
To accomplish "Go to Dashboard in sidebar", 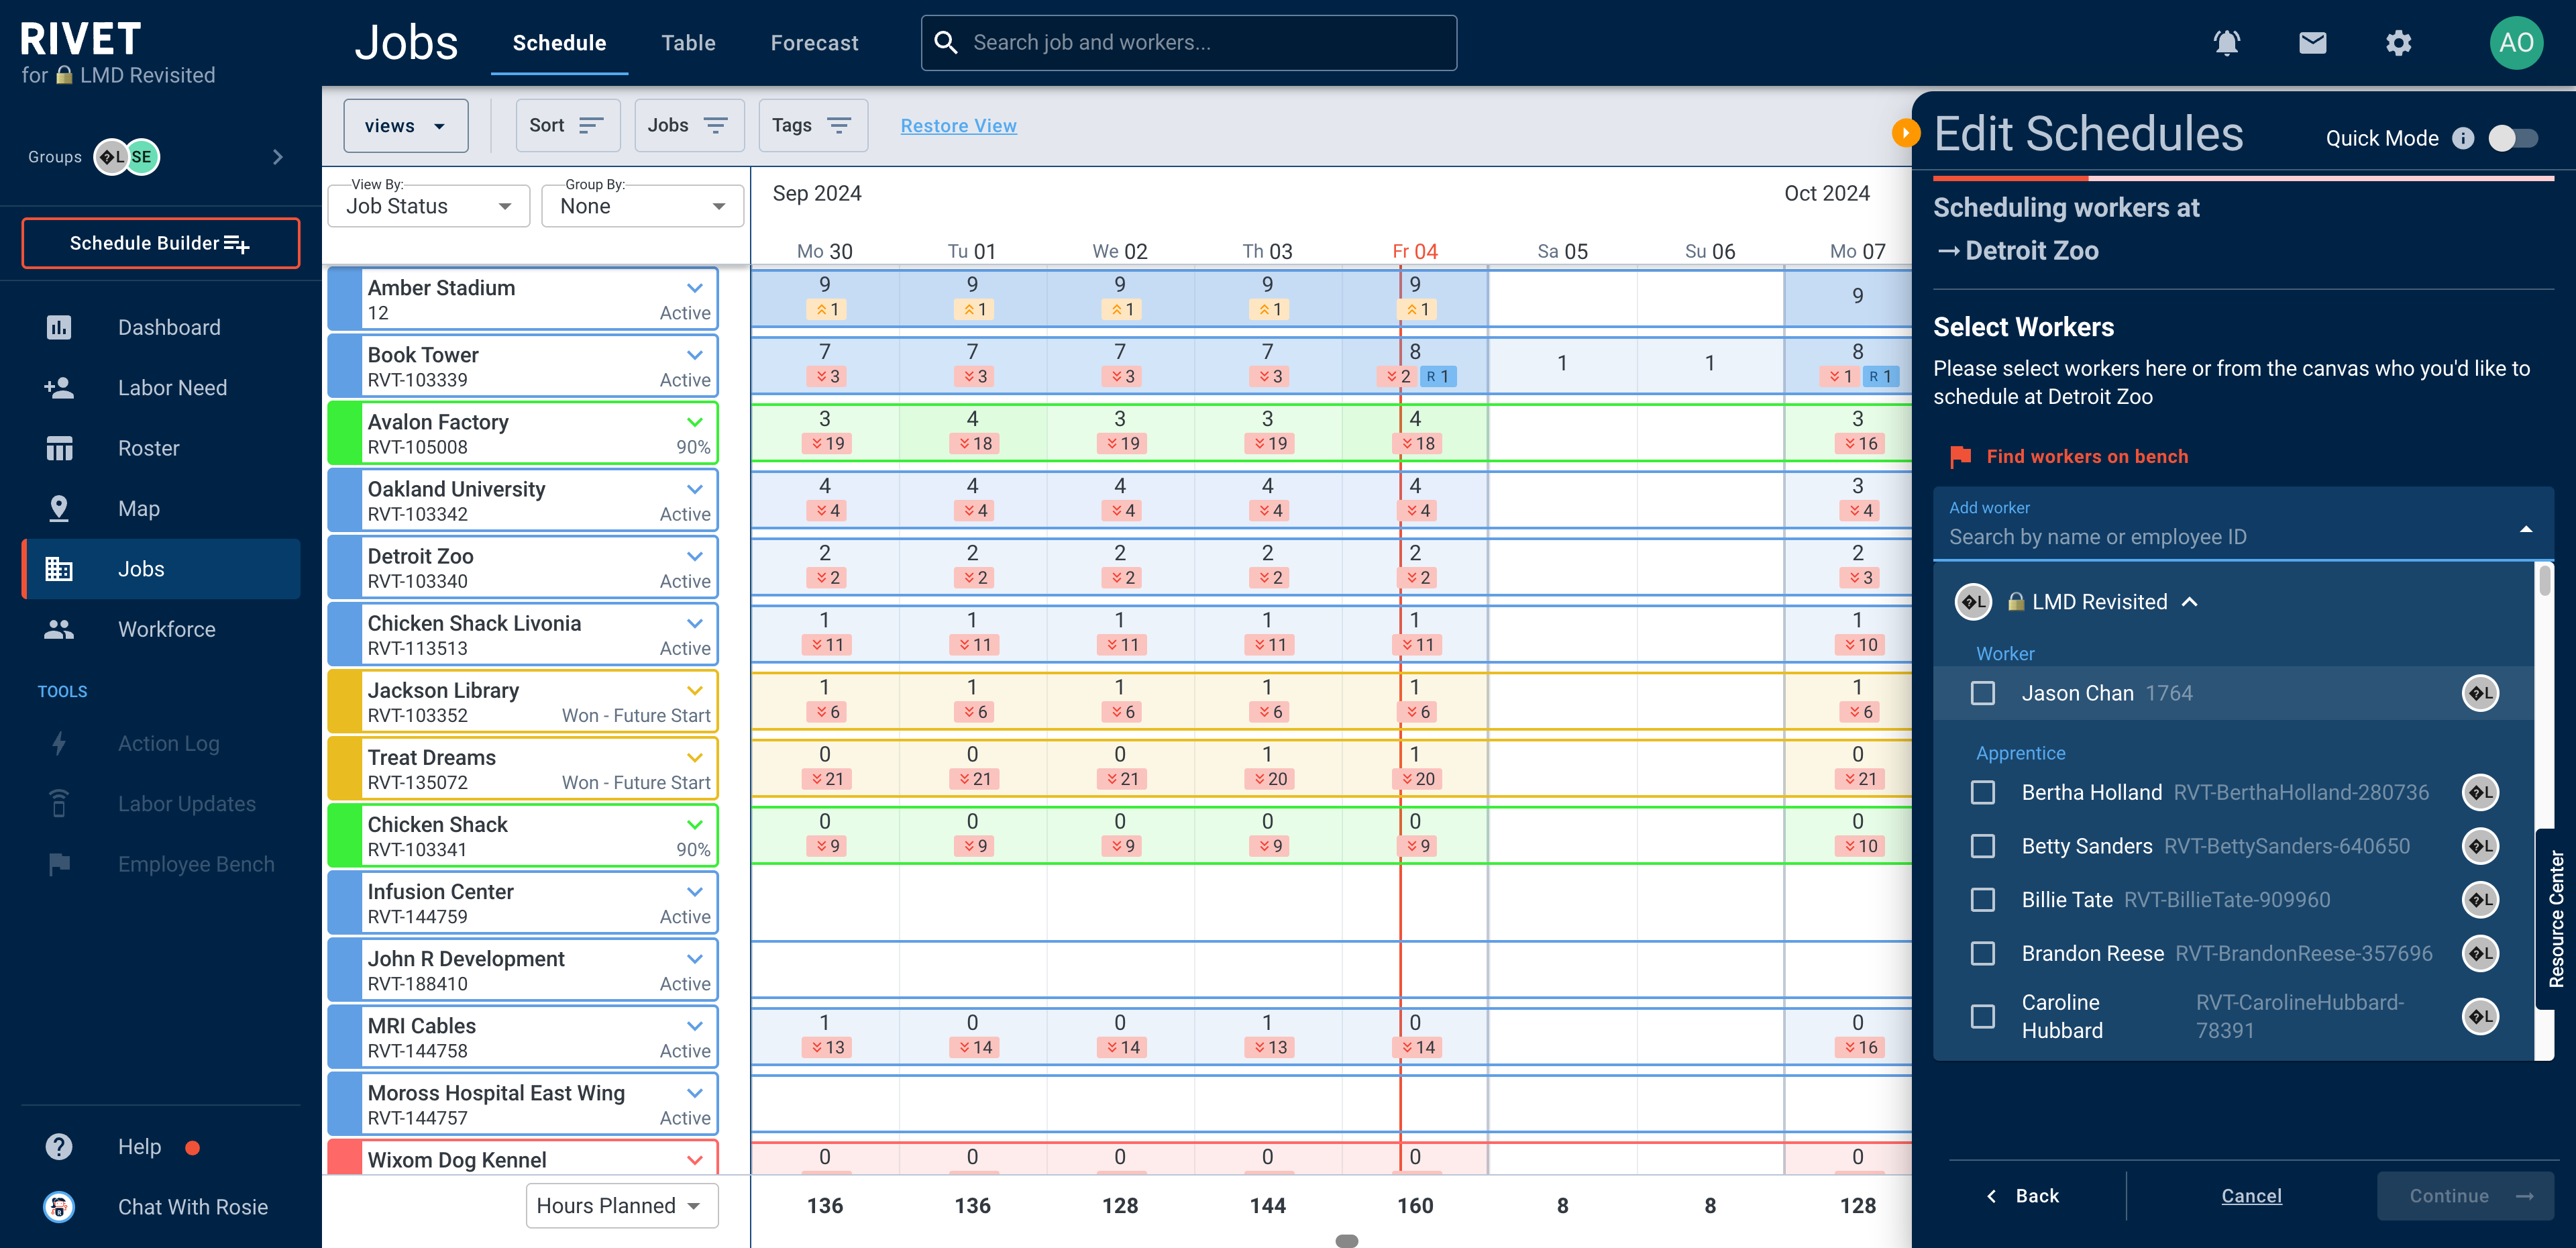I will 161,327.
